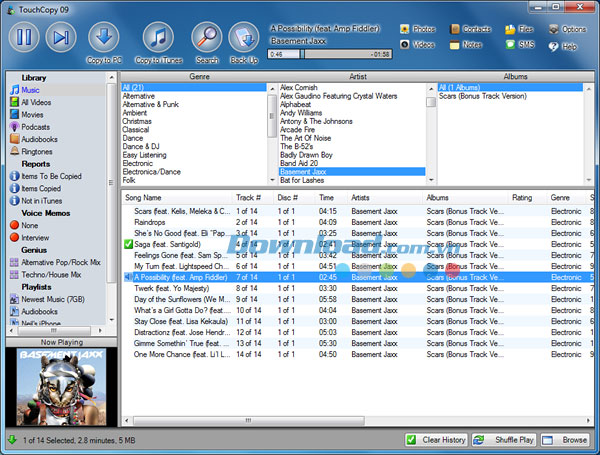Toggle the checkmark on Saga track

(129, 244)
